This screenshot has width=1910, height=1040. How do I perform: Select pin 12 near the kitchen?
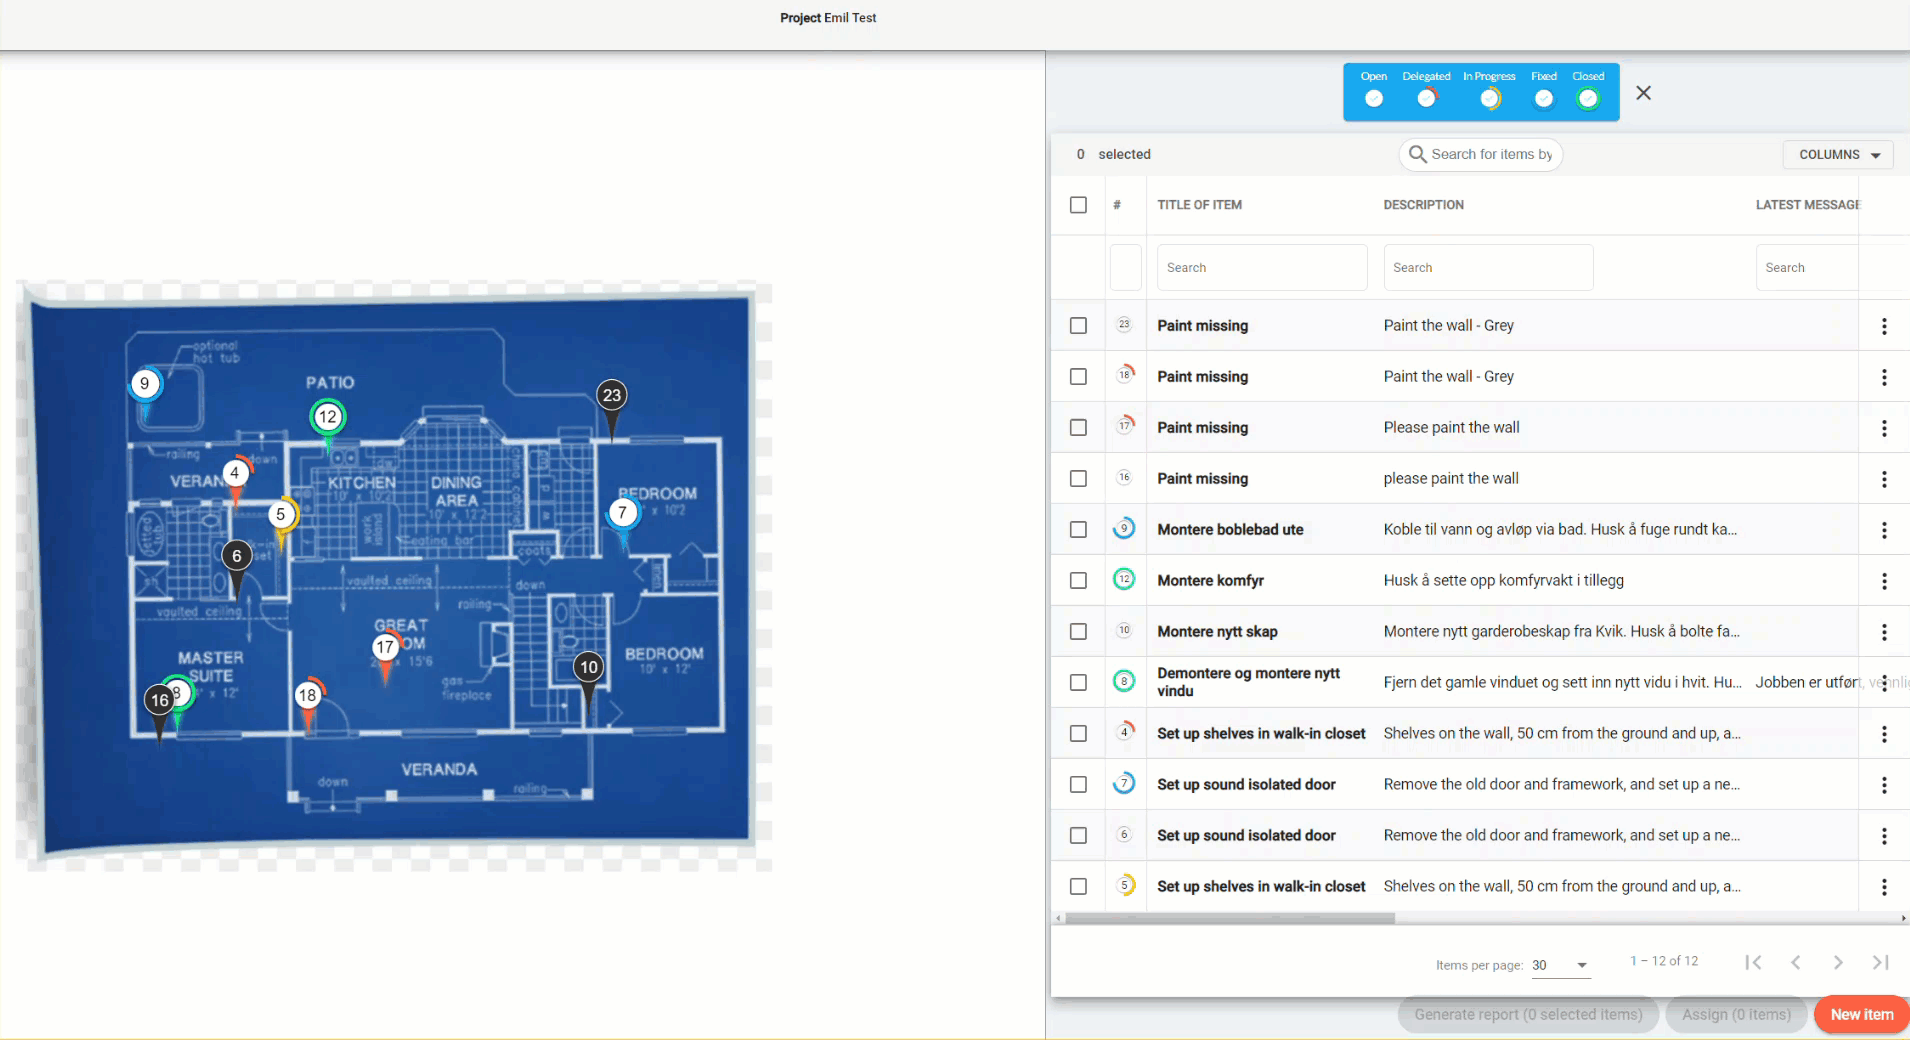tap(328, 418)
